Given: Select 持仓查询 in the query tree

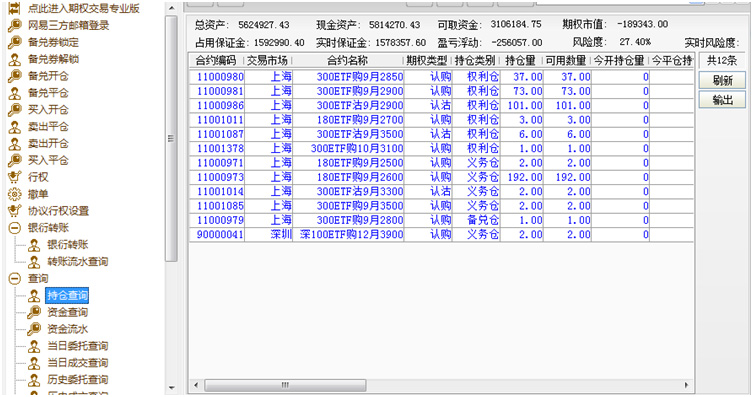Looking at the screenshot, I should pos(67,295).
